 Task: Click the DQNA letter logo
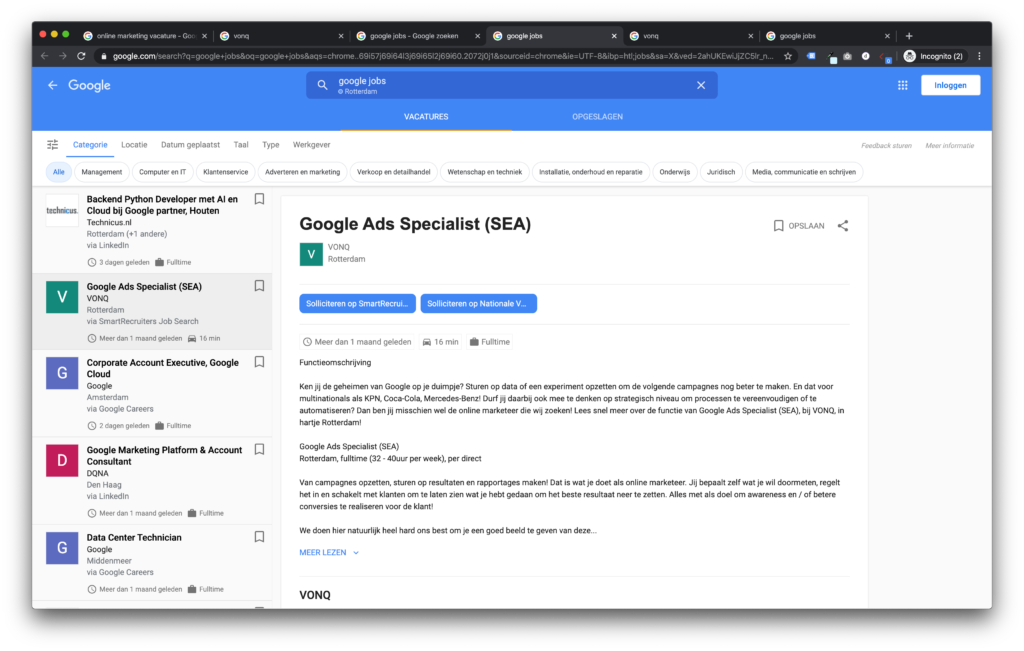pos(62,460)
